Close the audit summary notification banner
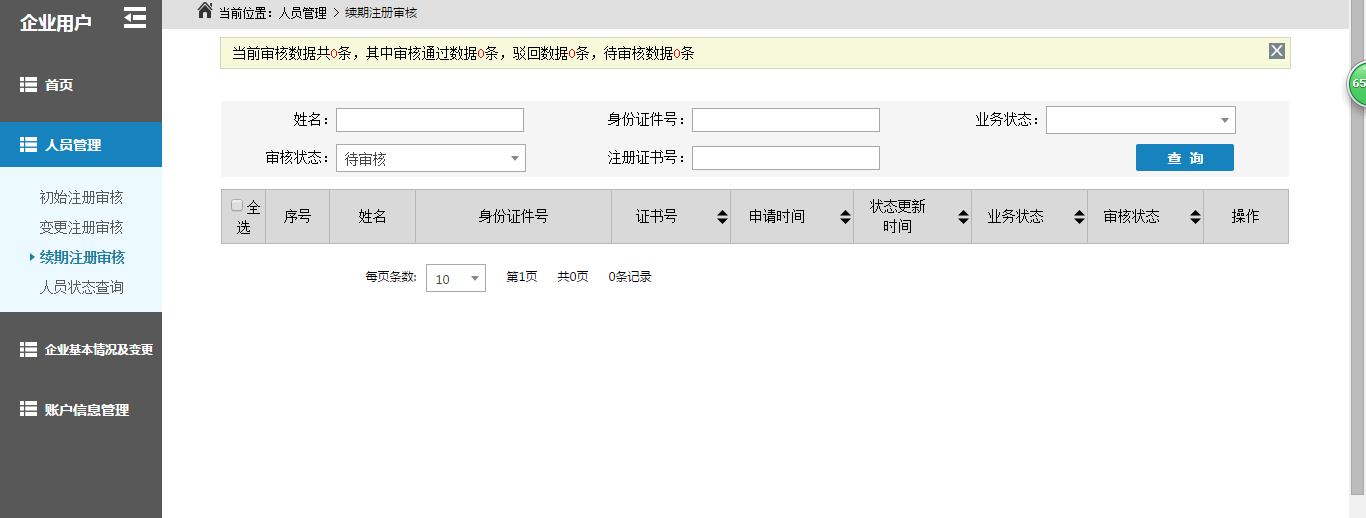Screen dimensions: 1366x518 click(1276, 52)
